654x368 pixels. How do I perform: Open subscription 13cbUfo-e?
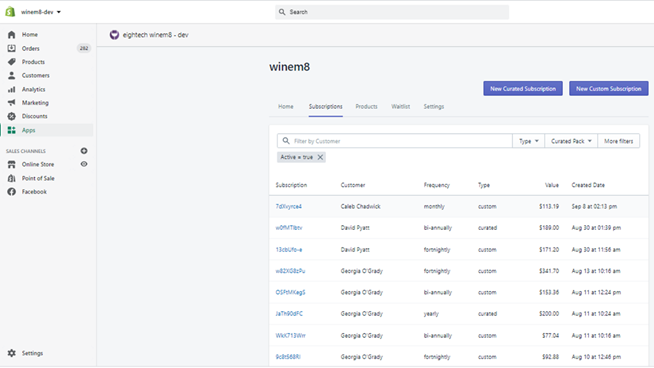coord(289,250)
